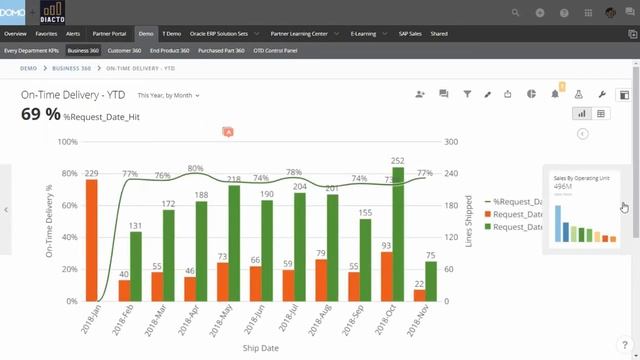
Task: Expand the Oracle ERP Solution Sets chevron
Action: point(257,34)
